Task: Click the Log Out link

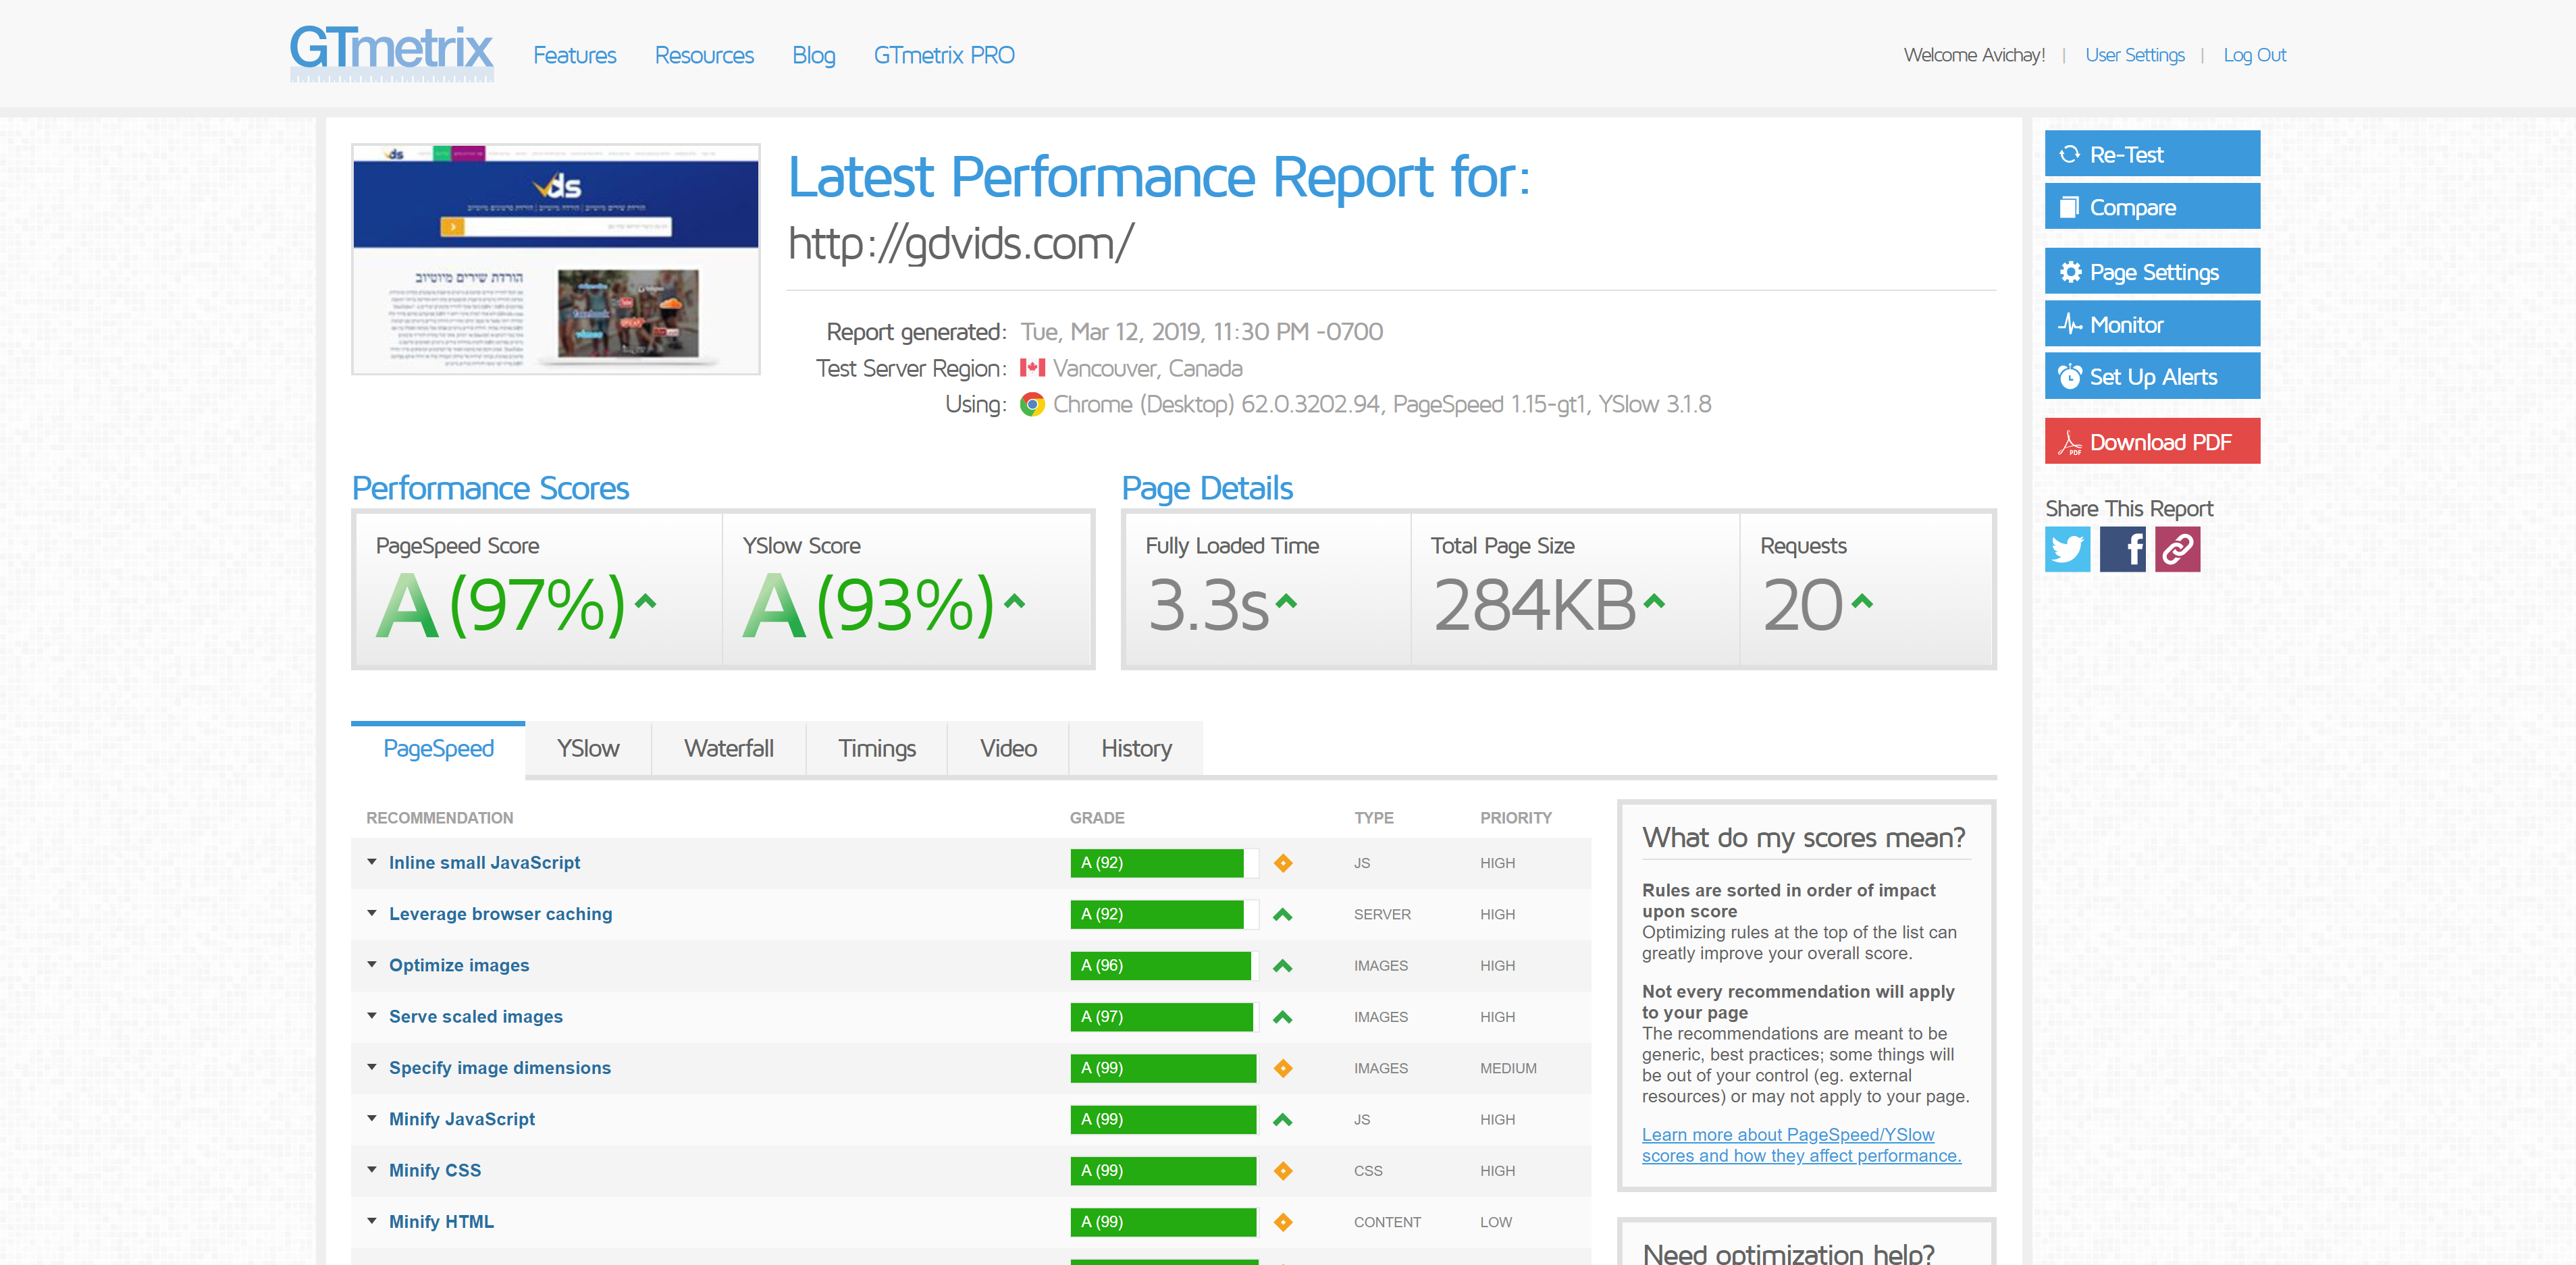Action: [2254, 55]
